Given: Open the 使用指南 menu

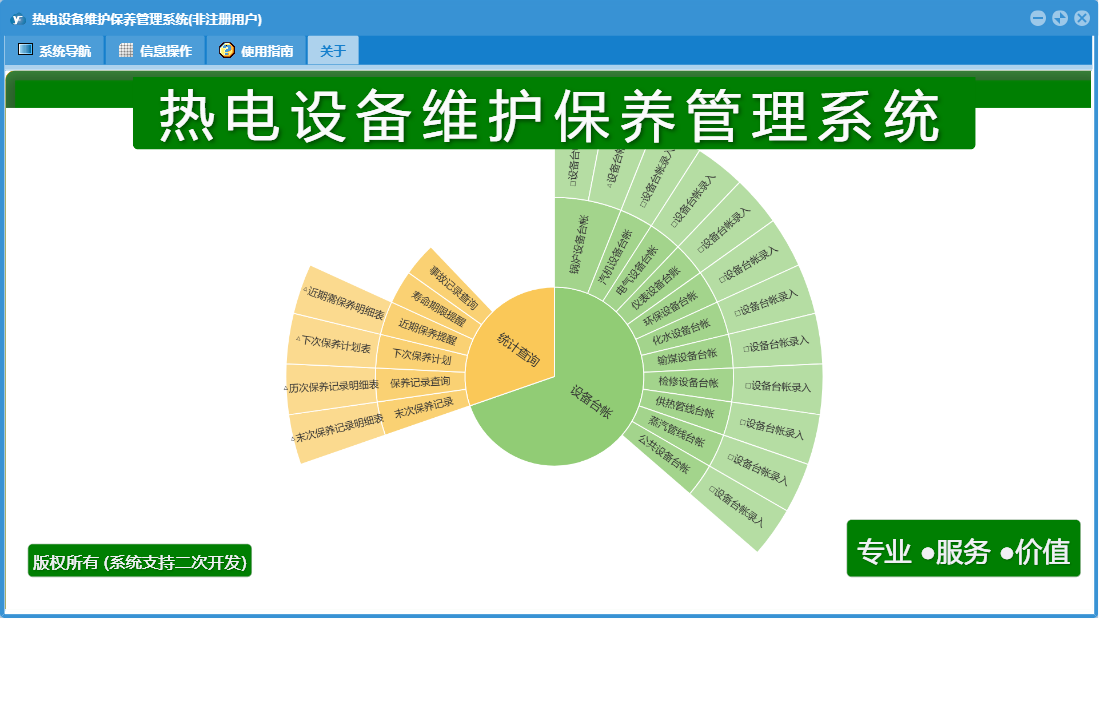Looking at the screenshot, I should [257, 50].
